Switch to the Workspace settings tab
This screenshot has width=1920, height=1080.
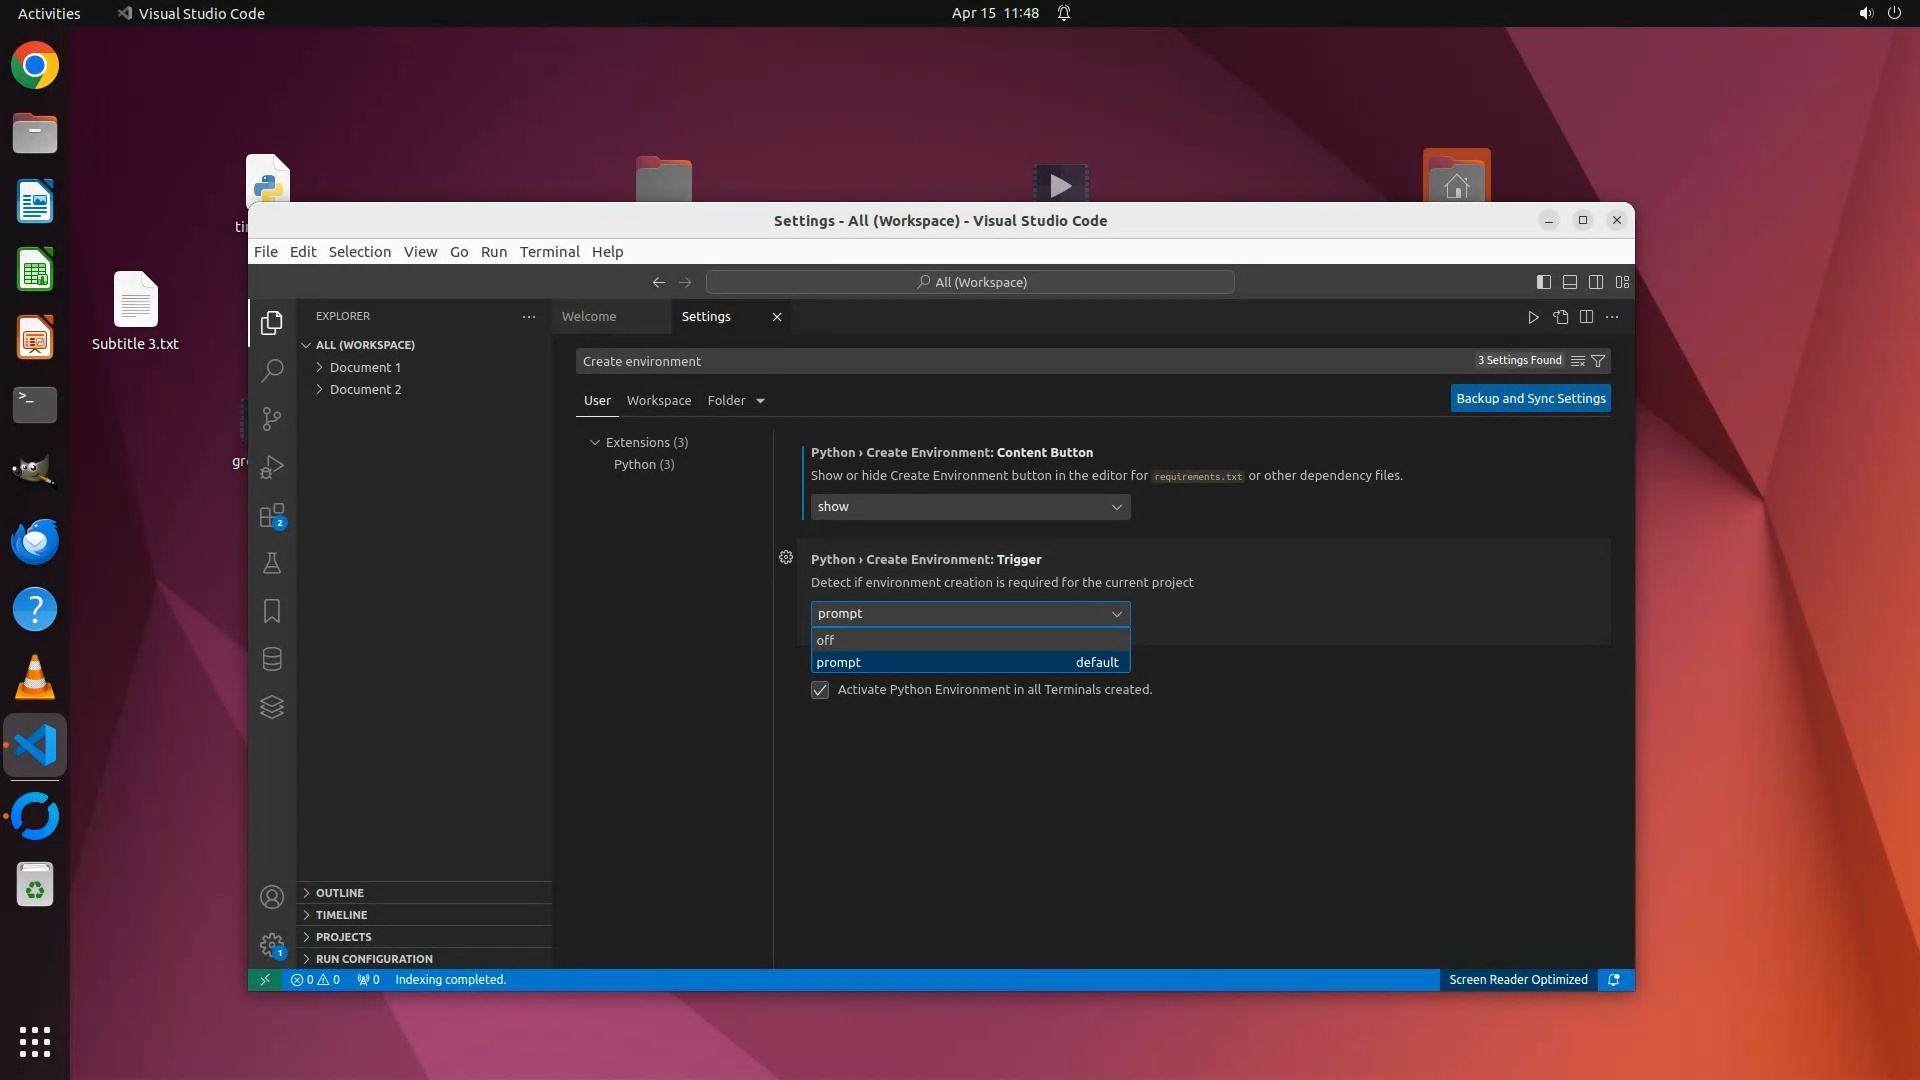[x=658, y=401]
